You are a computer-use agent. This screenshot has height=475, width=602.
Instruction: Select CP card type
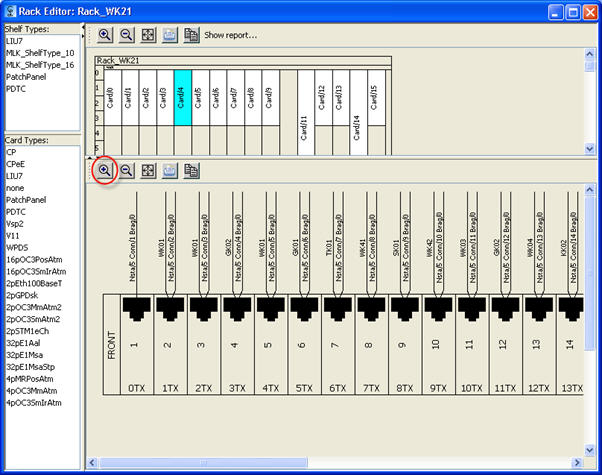(x=11, y=152)
